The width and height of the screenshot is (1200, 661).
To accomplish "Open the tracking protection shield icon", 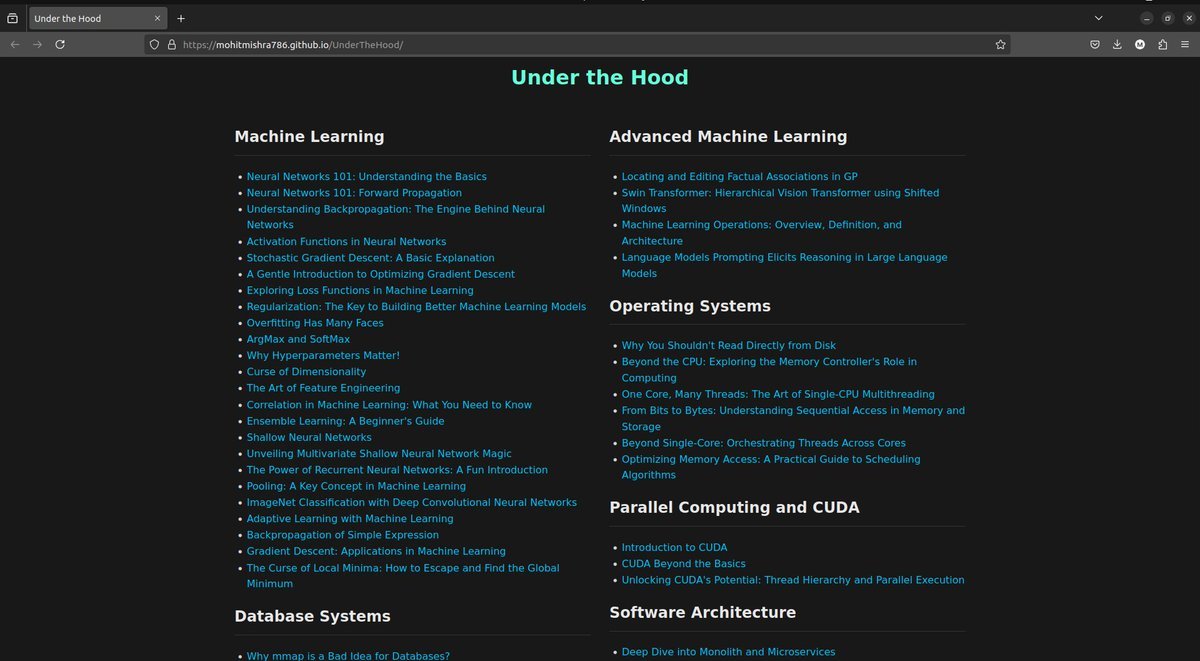I will [x=154, y=44].
